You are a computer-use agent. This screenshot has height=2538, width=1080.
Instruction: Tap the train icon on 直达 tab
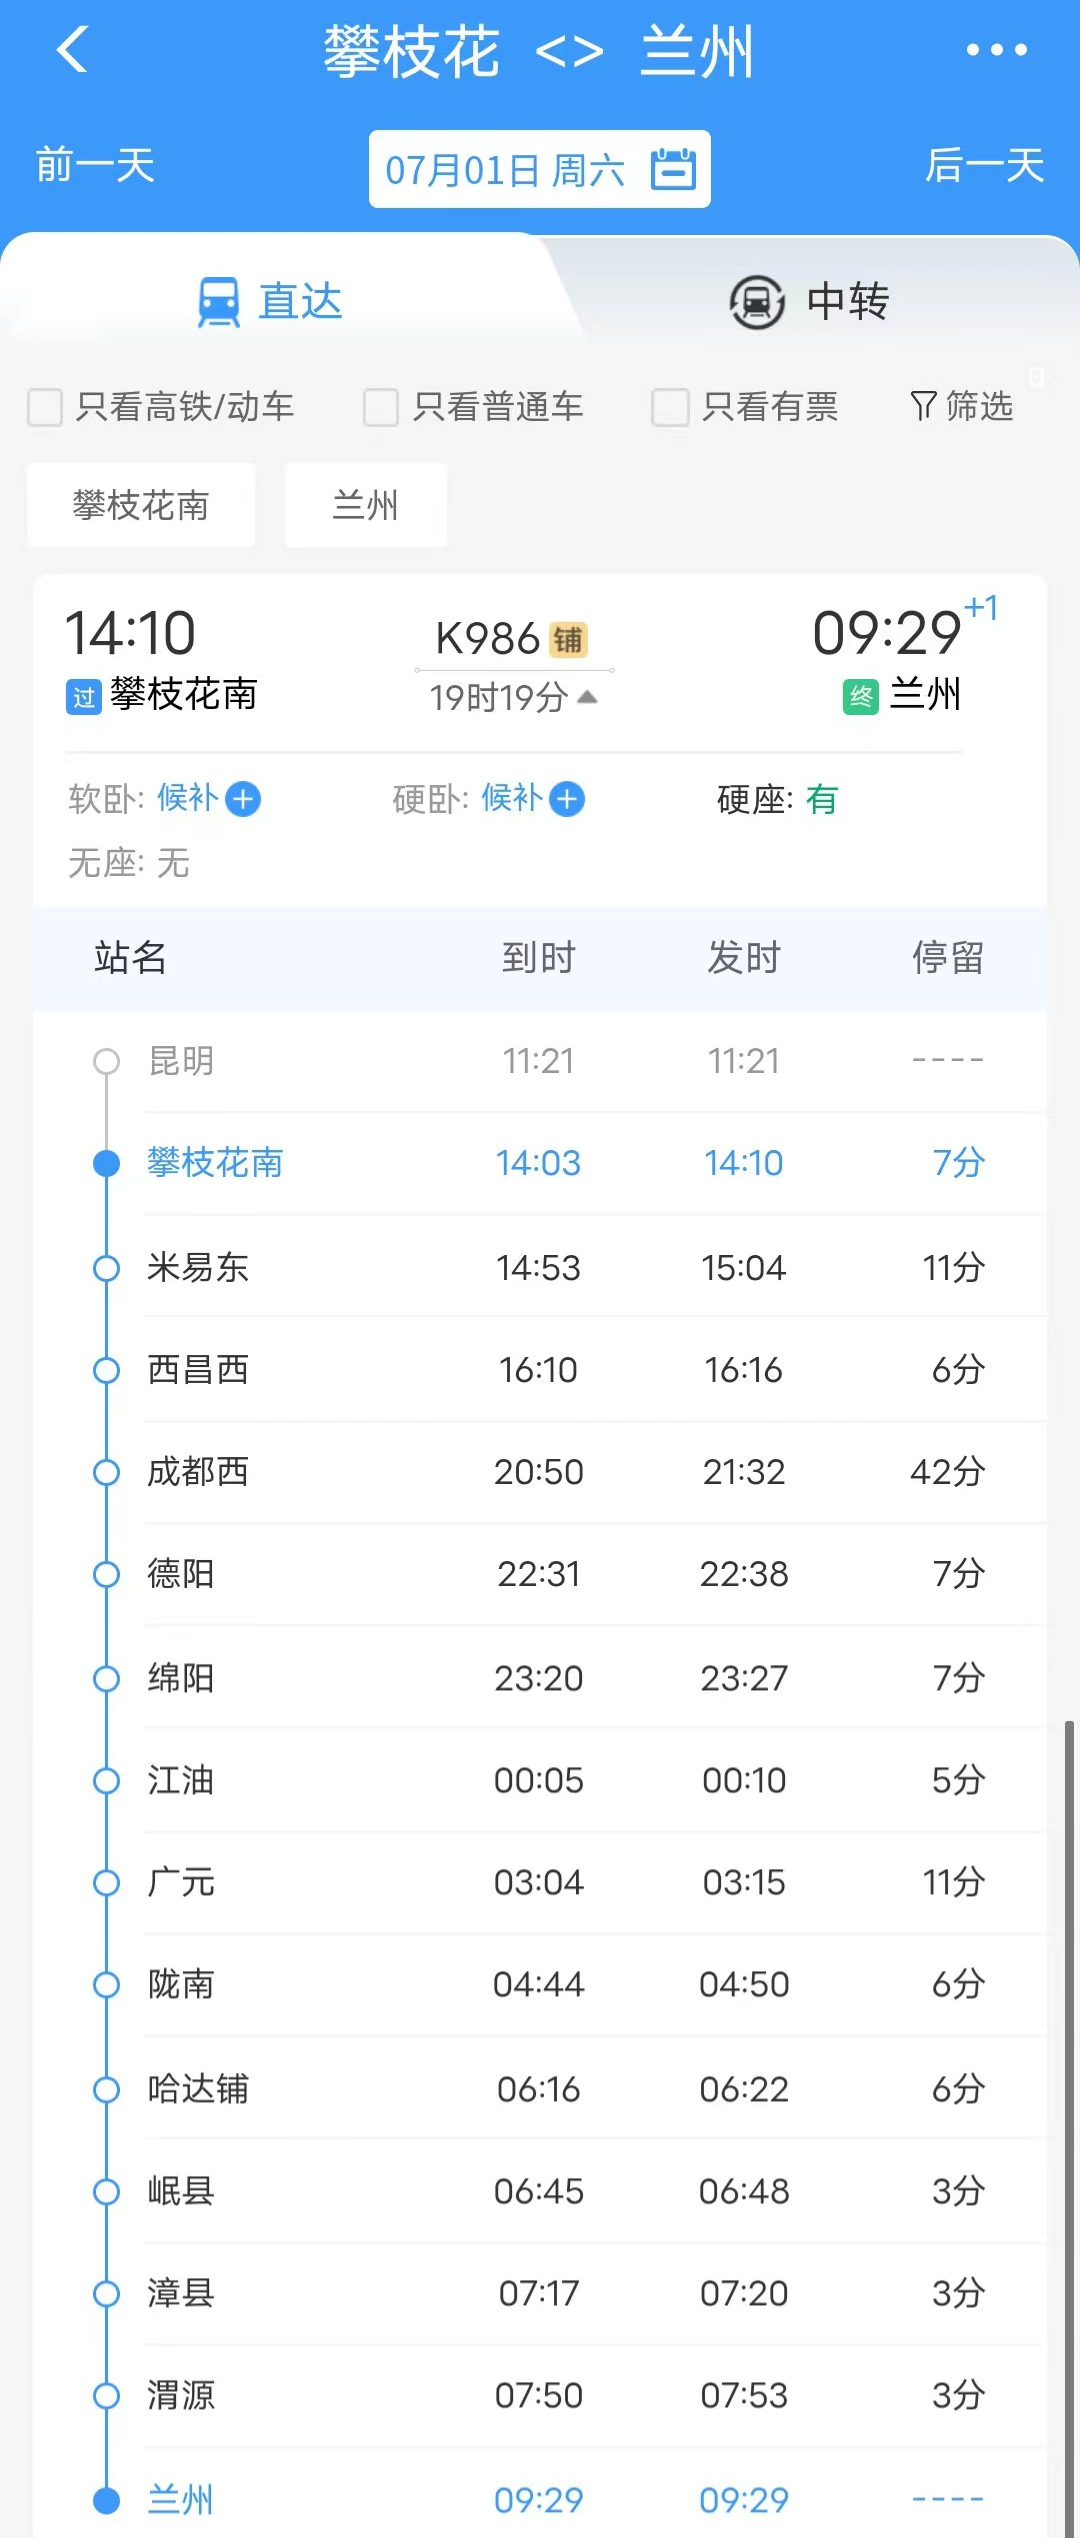point(218,301)
